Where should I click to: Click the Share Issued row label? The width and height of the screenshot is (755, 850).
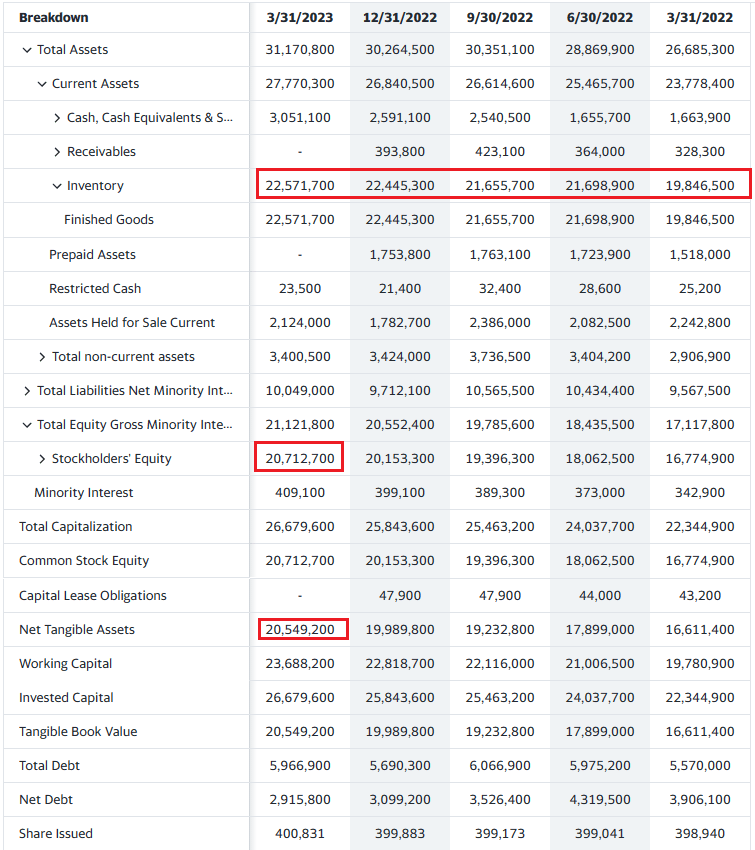click(56, 833)
